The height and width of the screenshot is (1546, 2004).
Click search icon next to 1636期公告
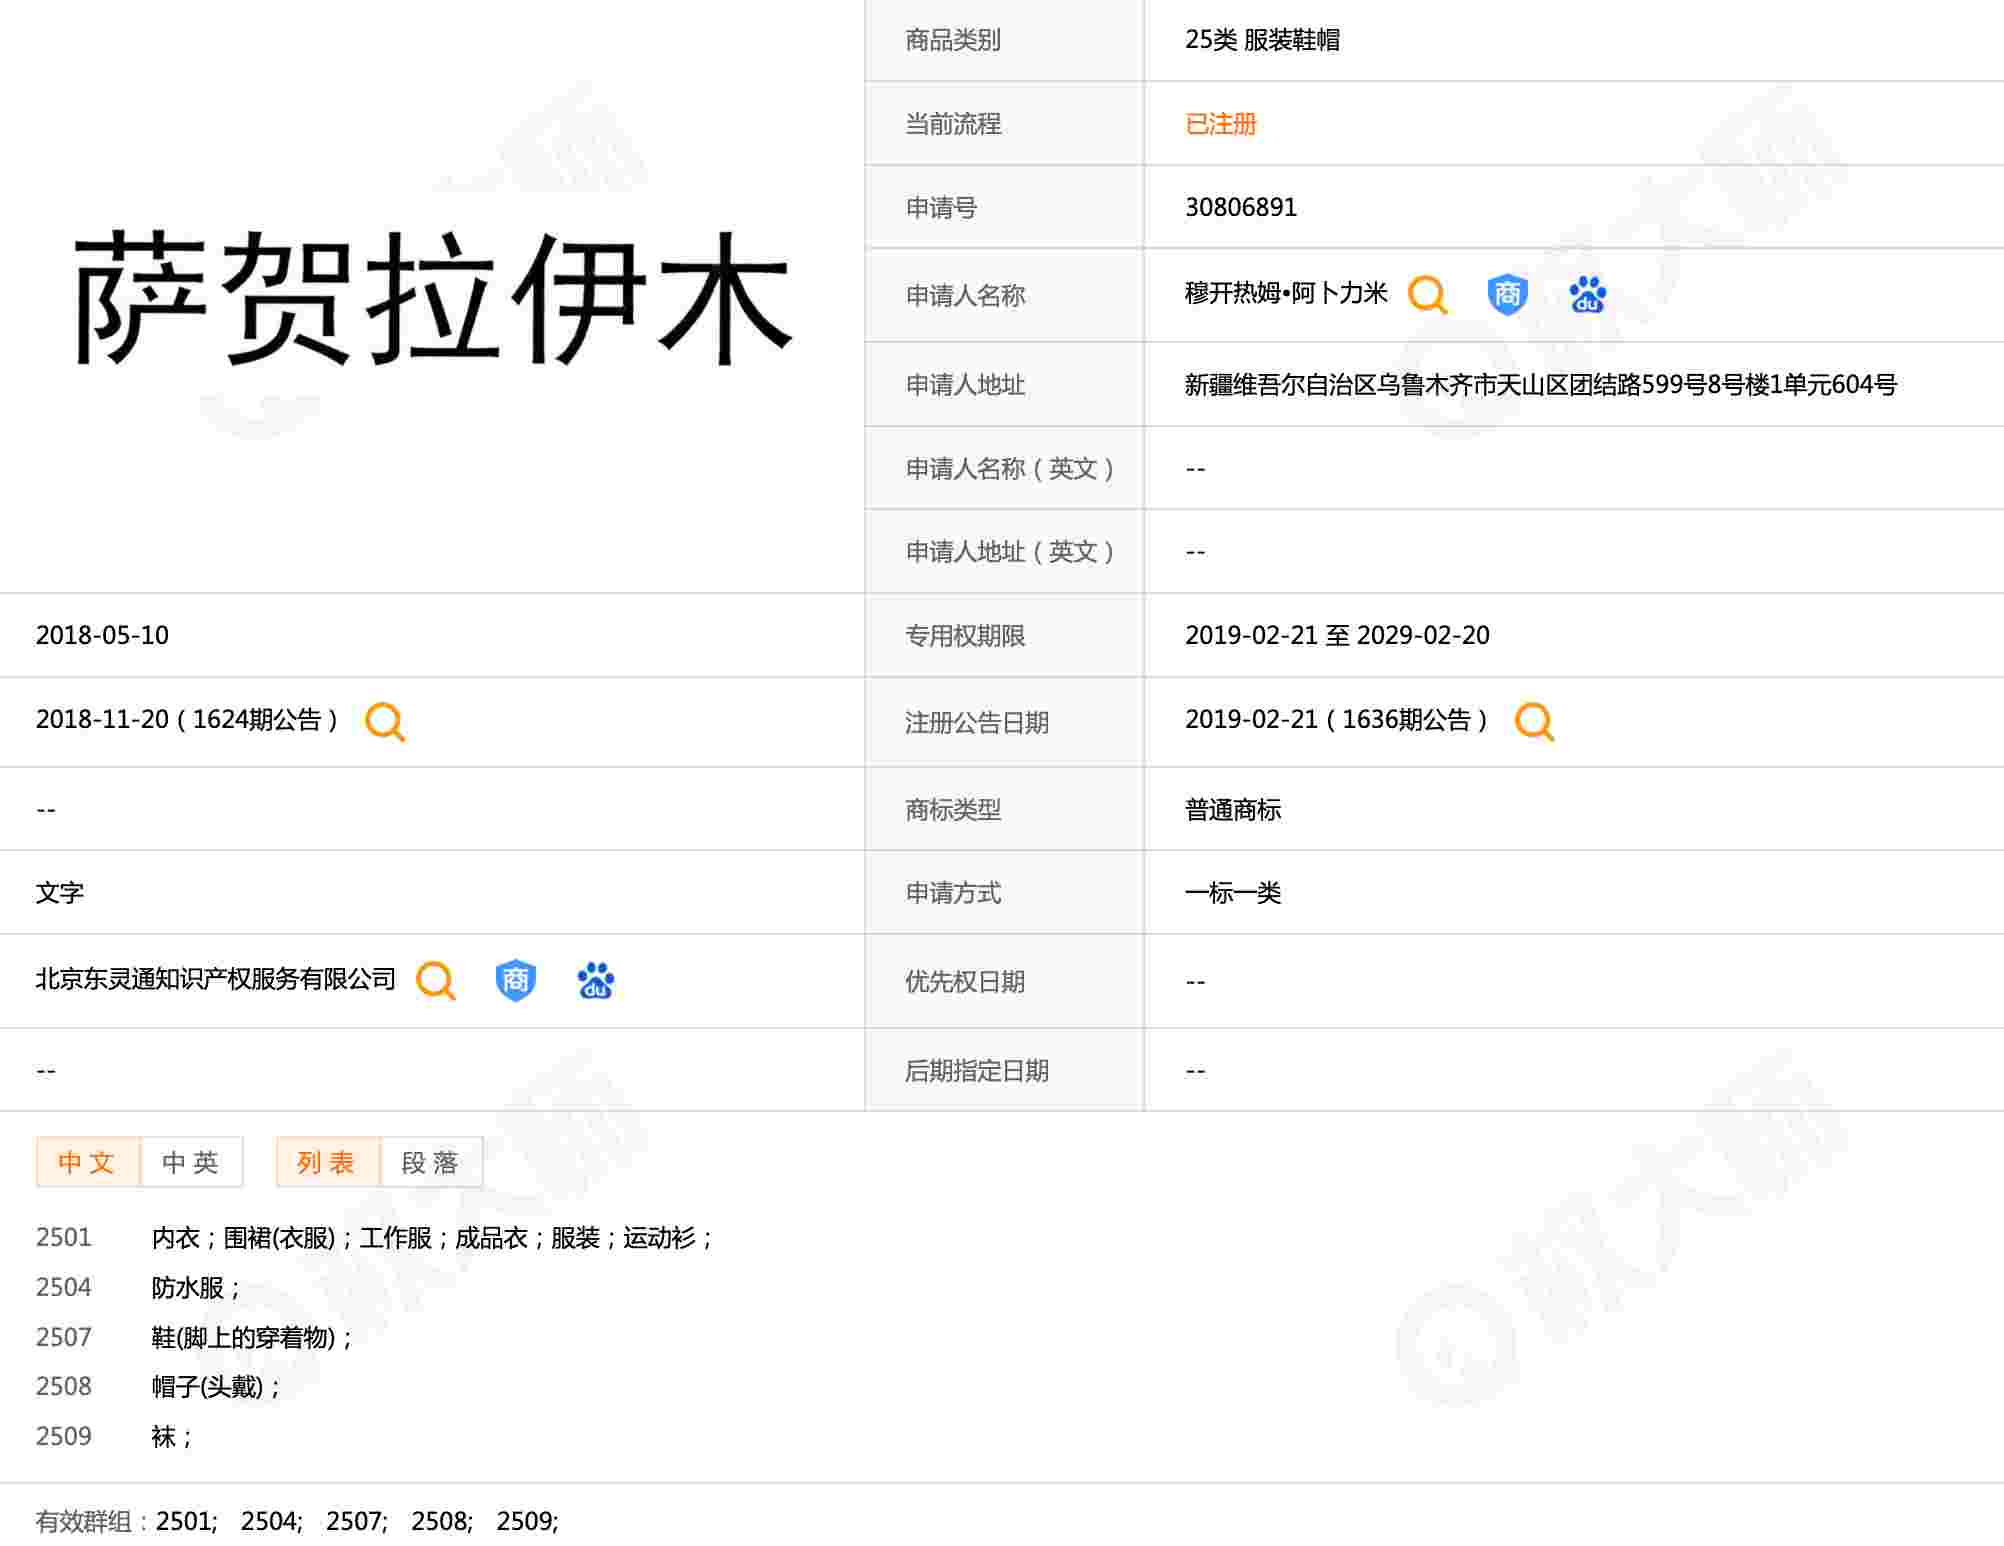coord(1534,721)
